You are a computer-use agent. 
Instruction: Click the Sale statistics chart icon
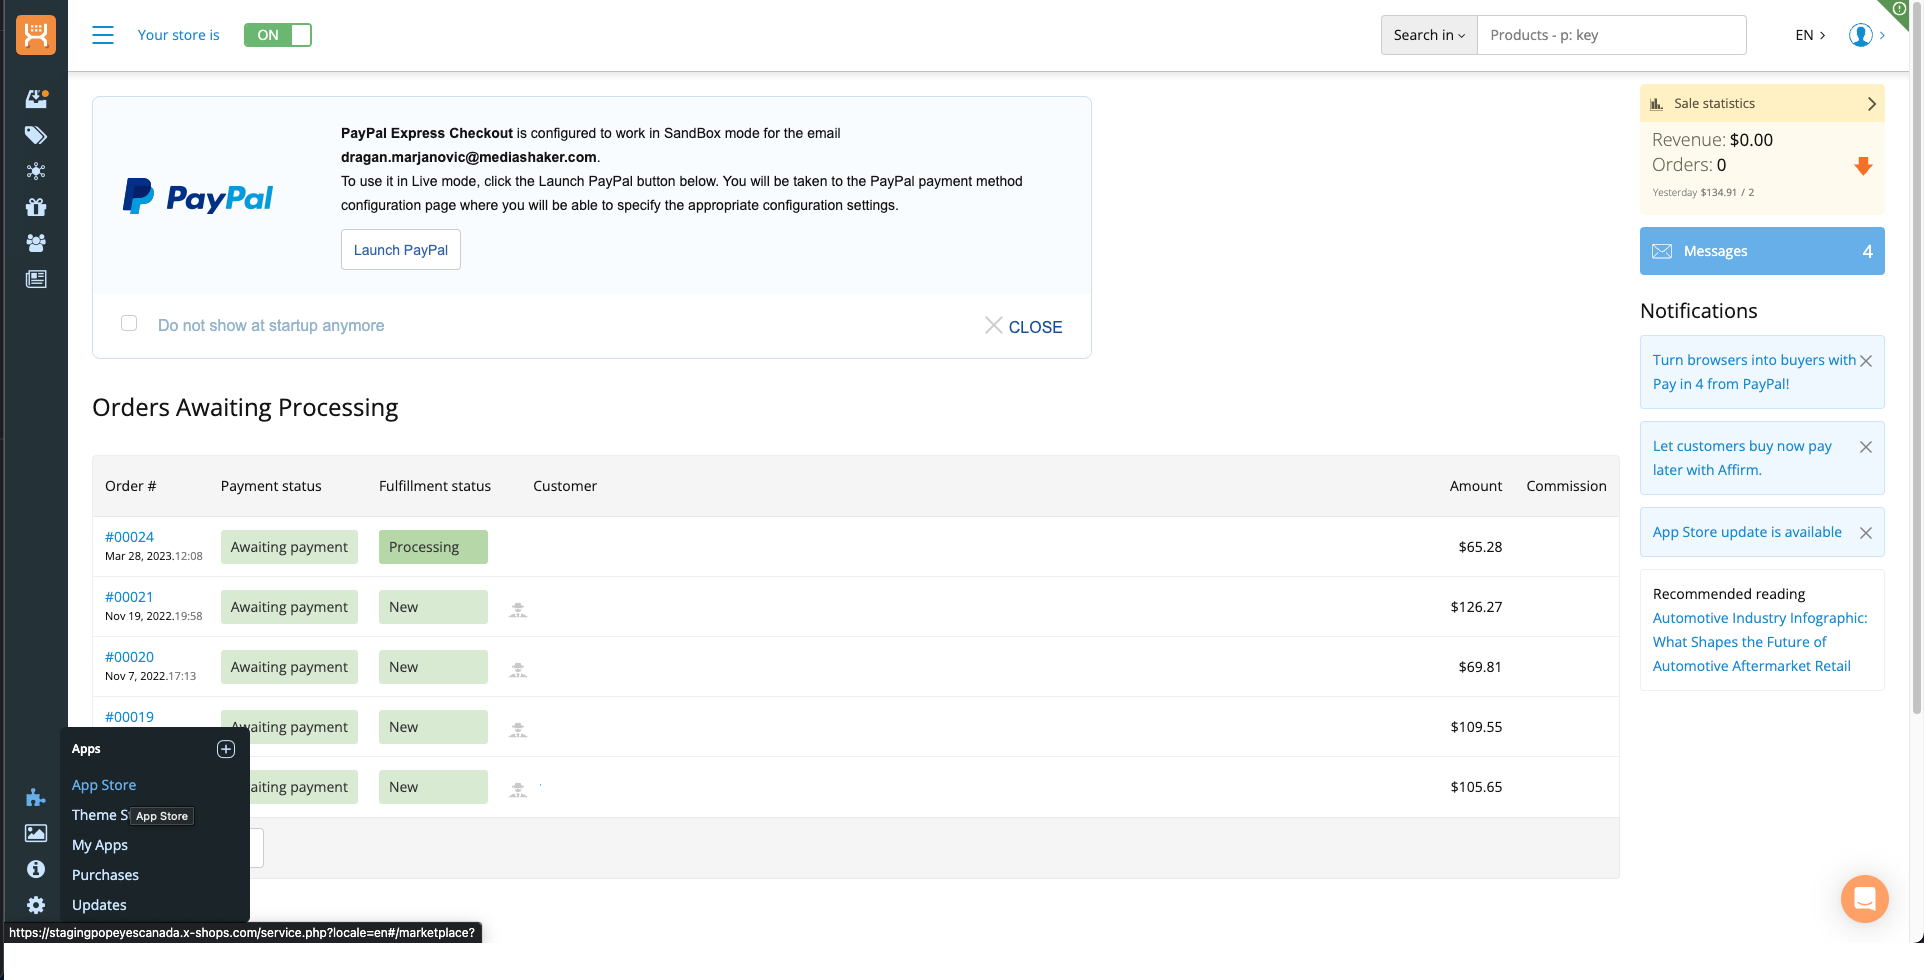pyautogui.click(x=1657, y=104)
